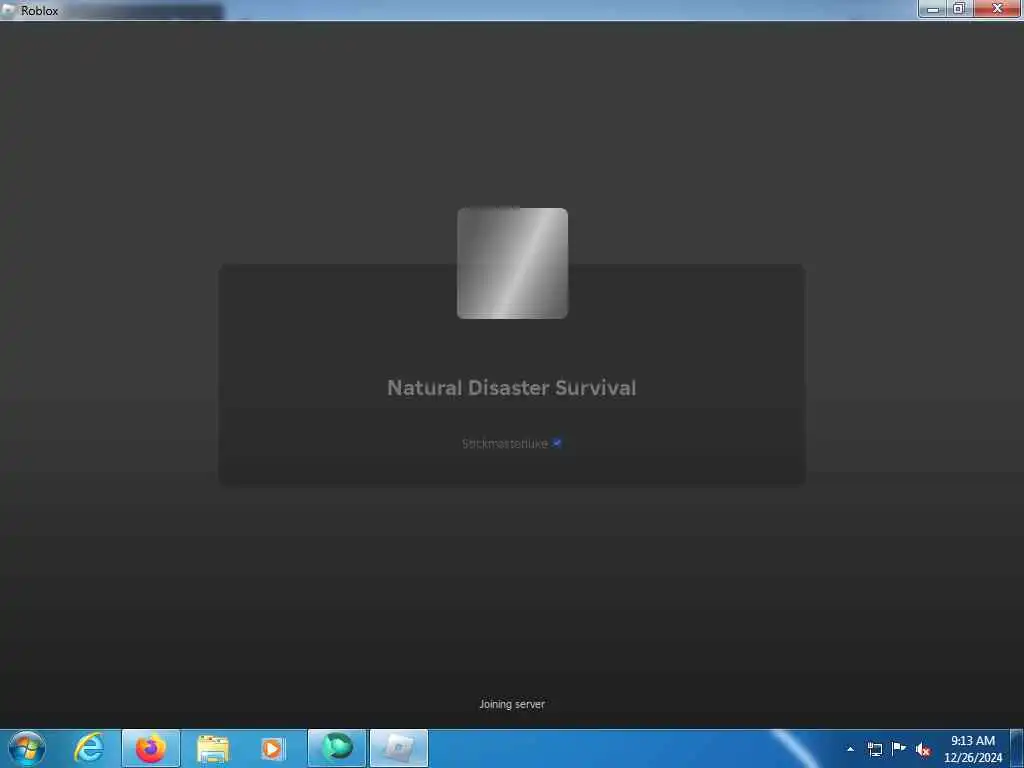Switch to Firefox in the taskbar
This screenshot has height=768, width=1024.
(x=151, y=748)
